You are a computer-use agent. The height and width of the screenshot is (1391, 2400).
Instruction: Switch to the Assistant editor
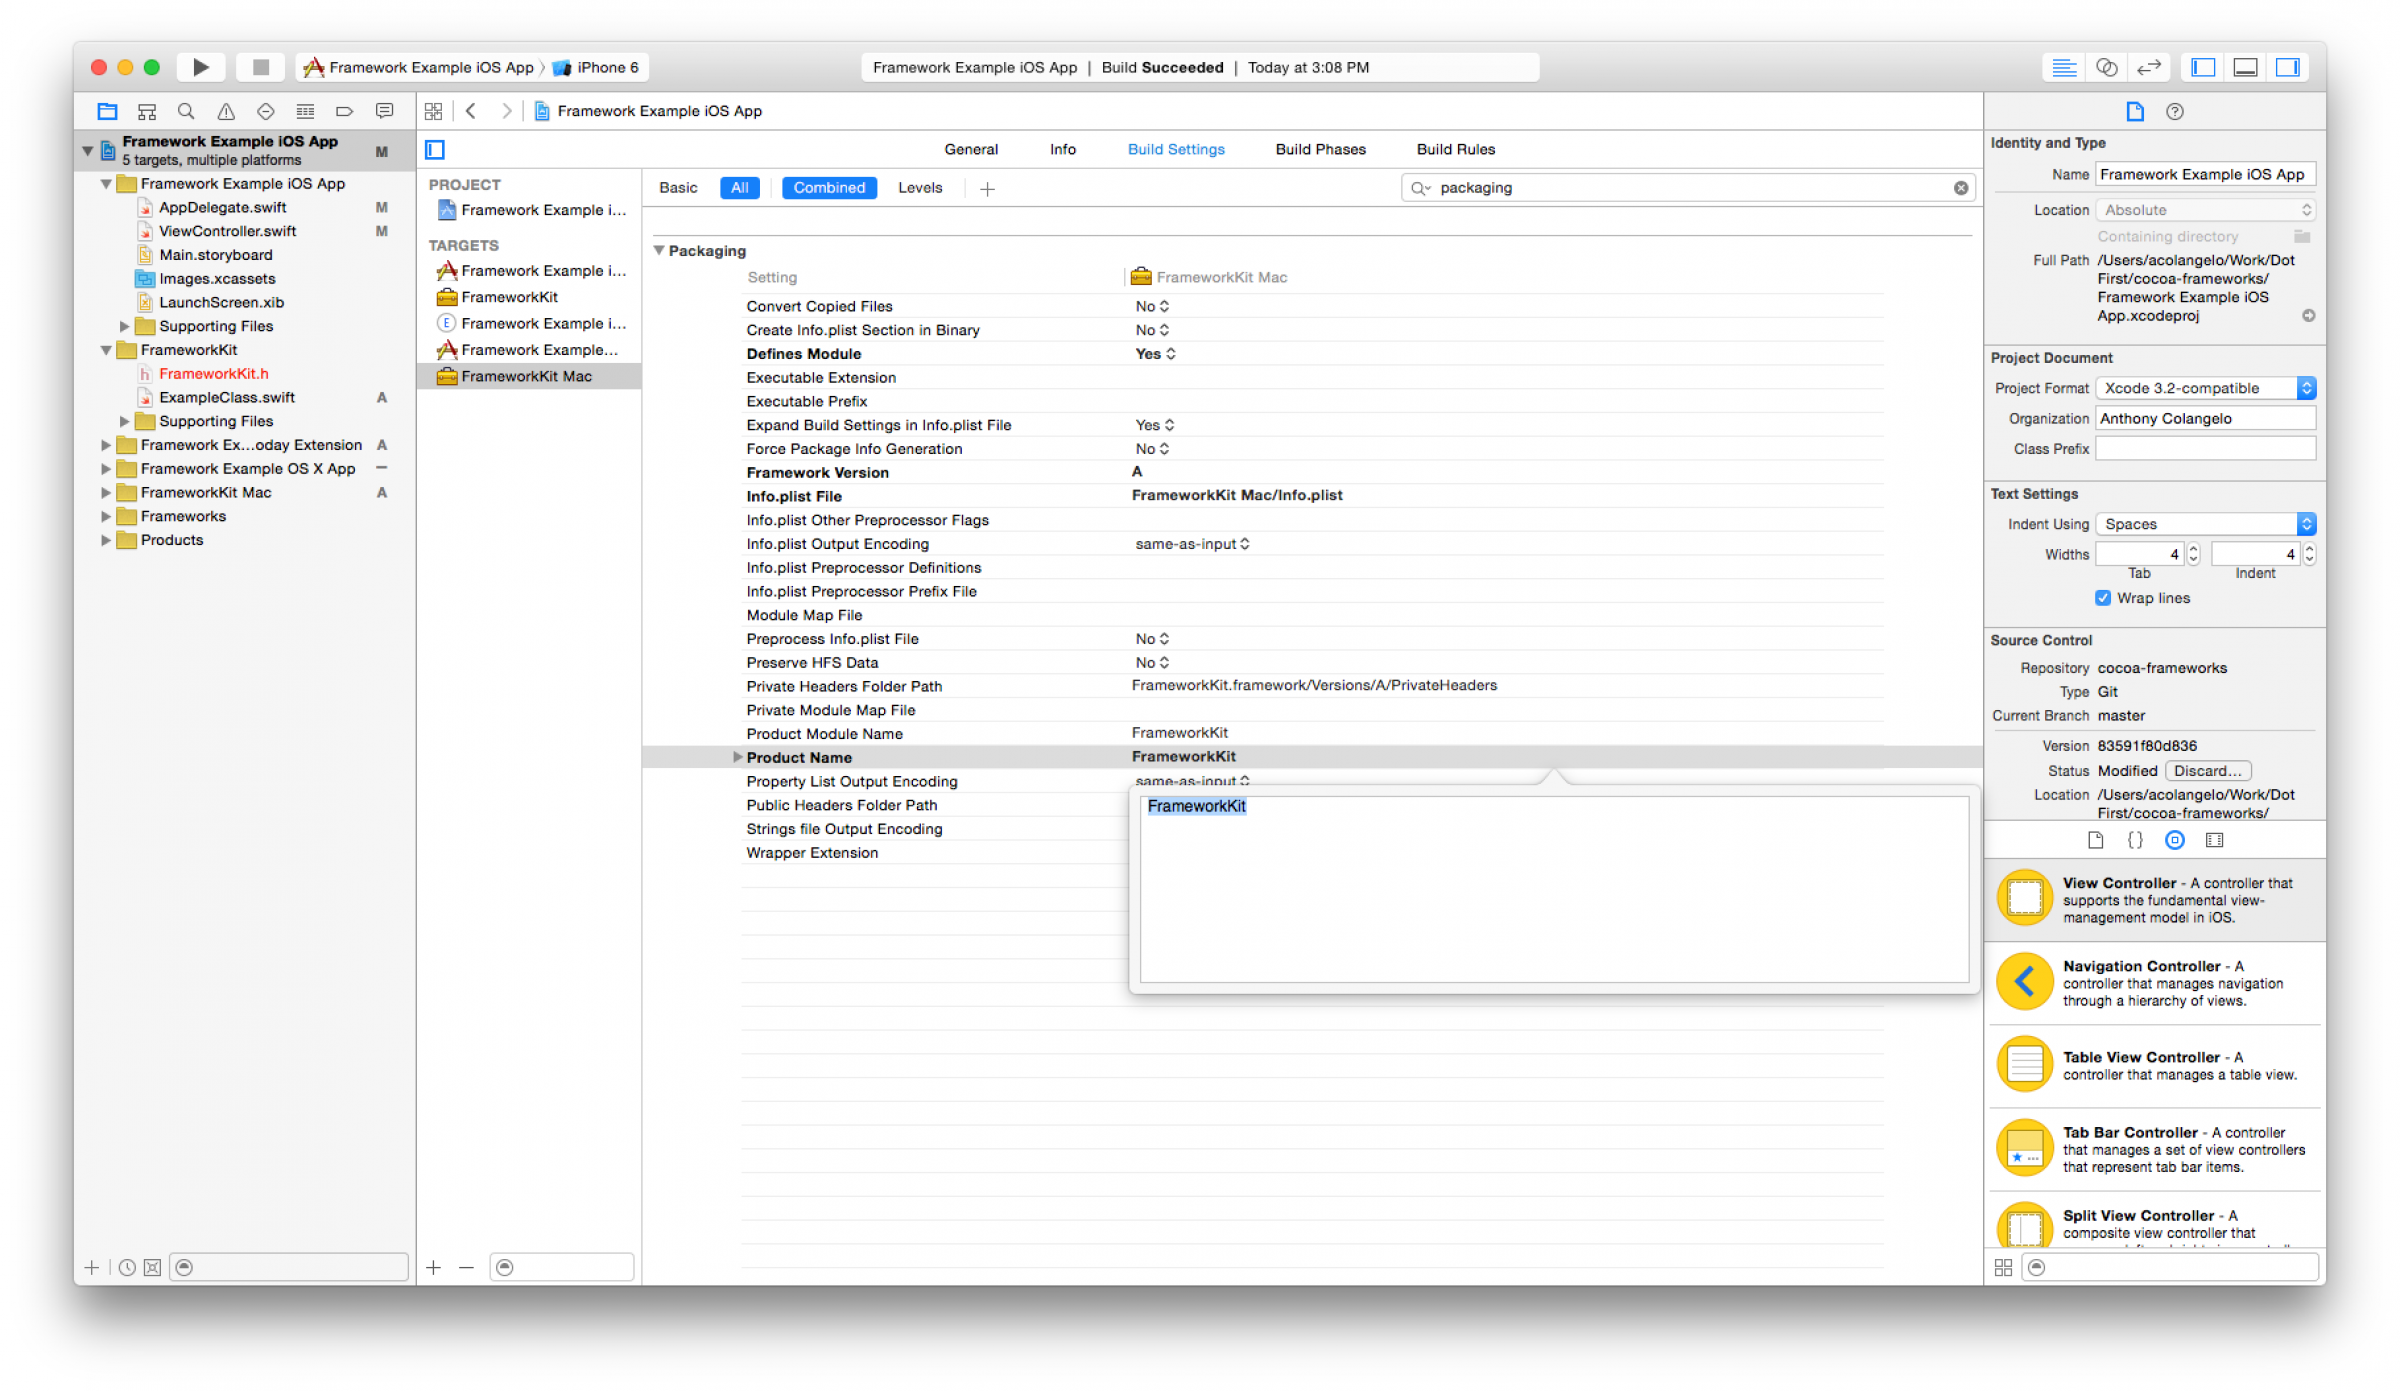click(2106, 67)
